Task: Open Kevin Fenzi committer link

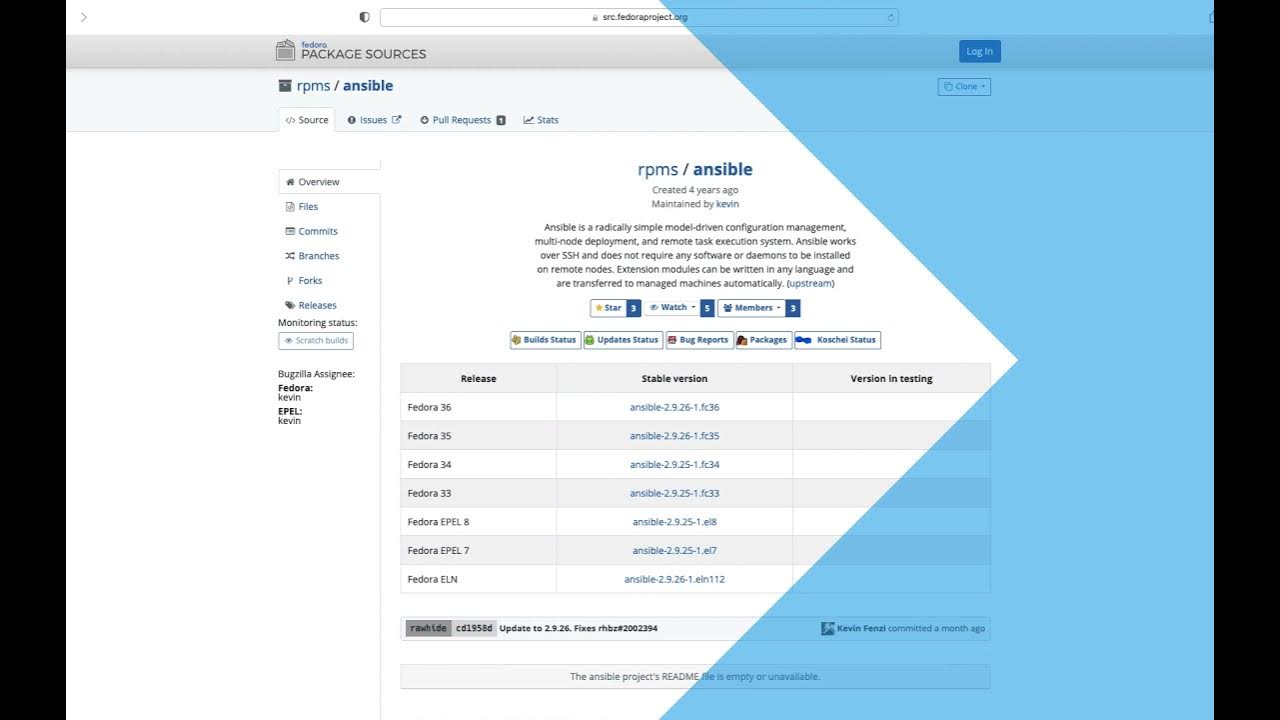Action: pos(861,629)
